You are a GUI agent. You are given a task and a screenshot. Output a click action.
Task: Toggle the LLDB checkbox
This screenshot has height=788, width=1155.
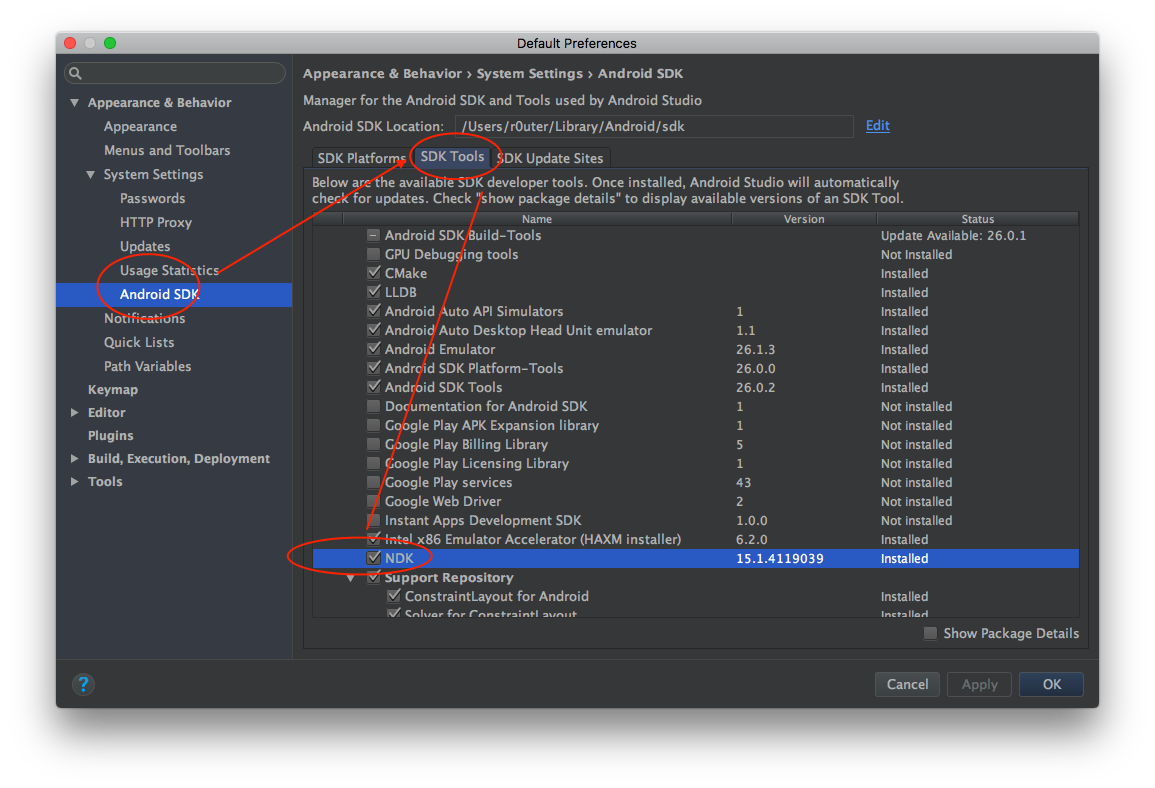point(374,292)
